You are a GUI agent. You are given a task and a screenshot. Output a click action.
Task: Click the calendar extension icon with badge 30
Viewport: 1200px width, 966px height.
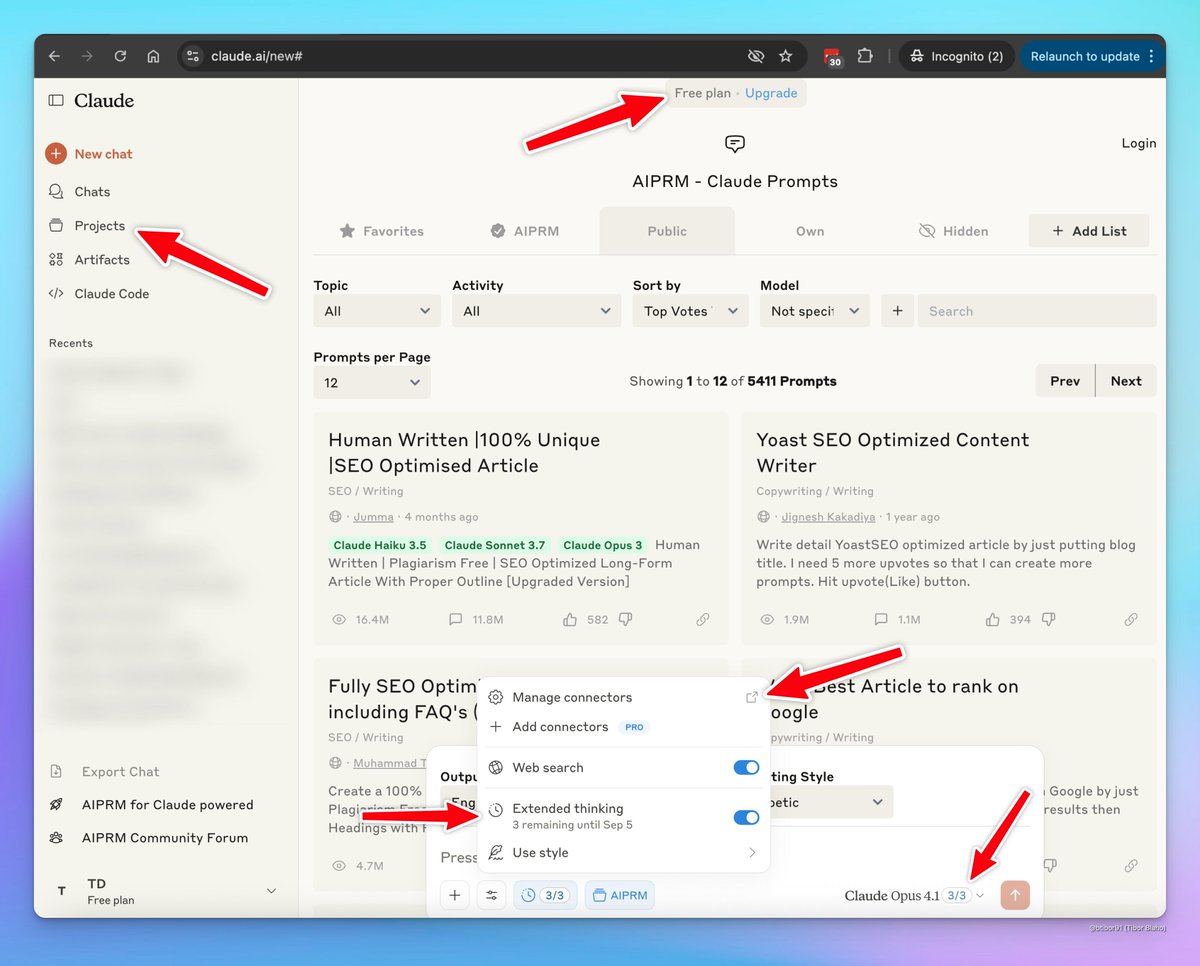[832, 57]
